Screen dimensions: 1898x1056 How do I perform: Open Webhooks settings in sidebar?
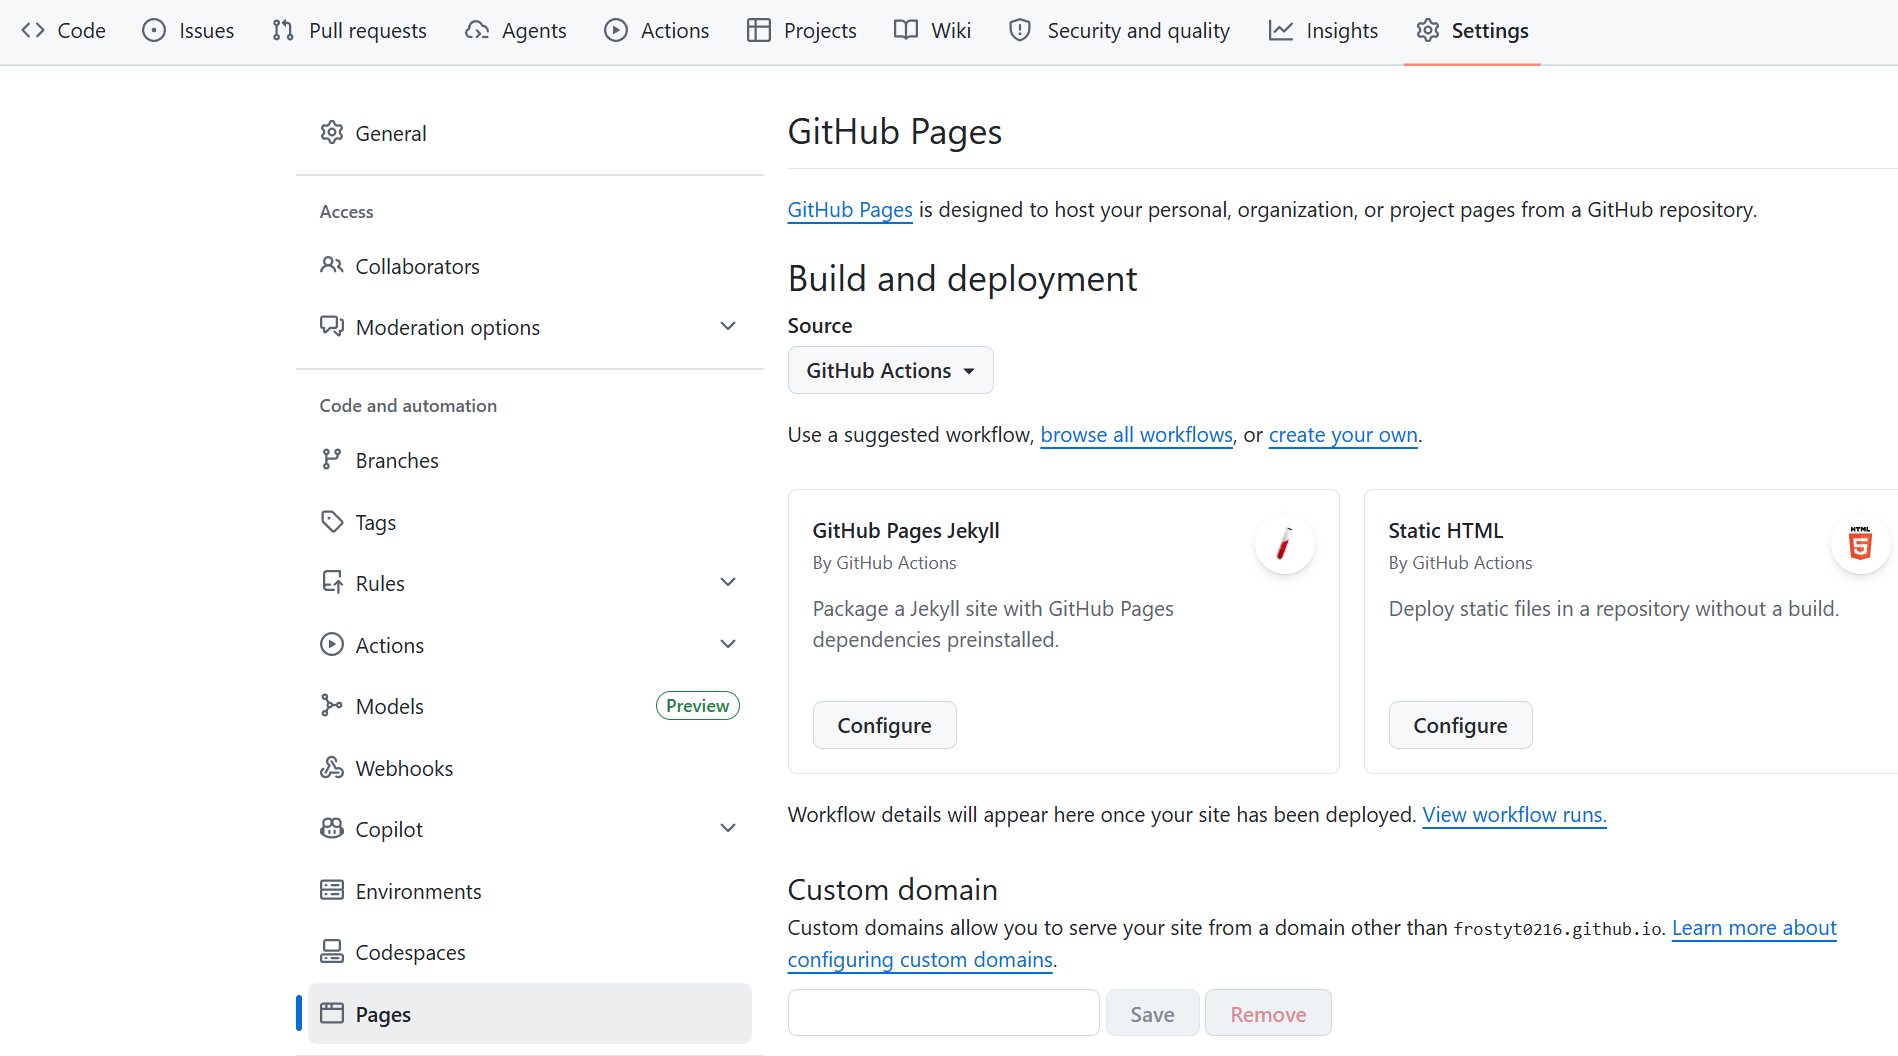[x=530, y=767]
